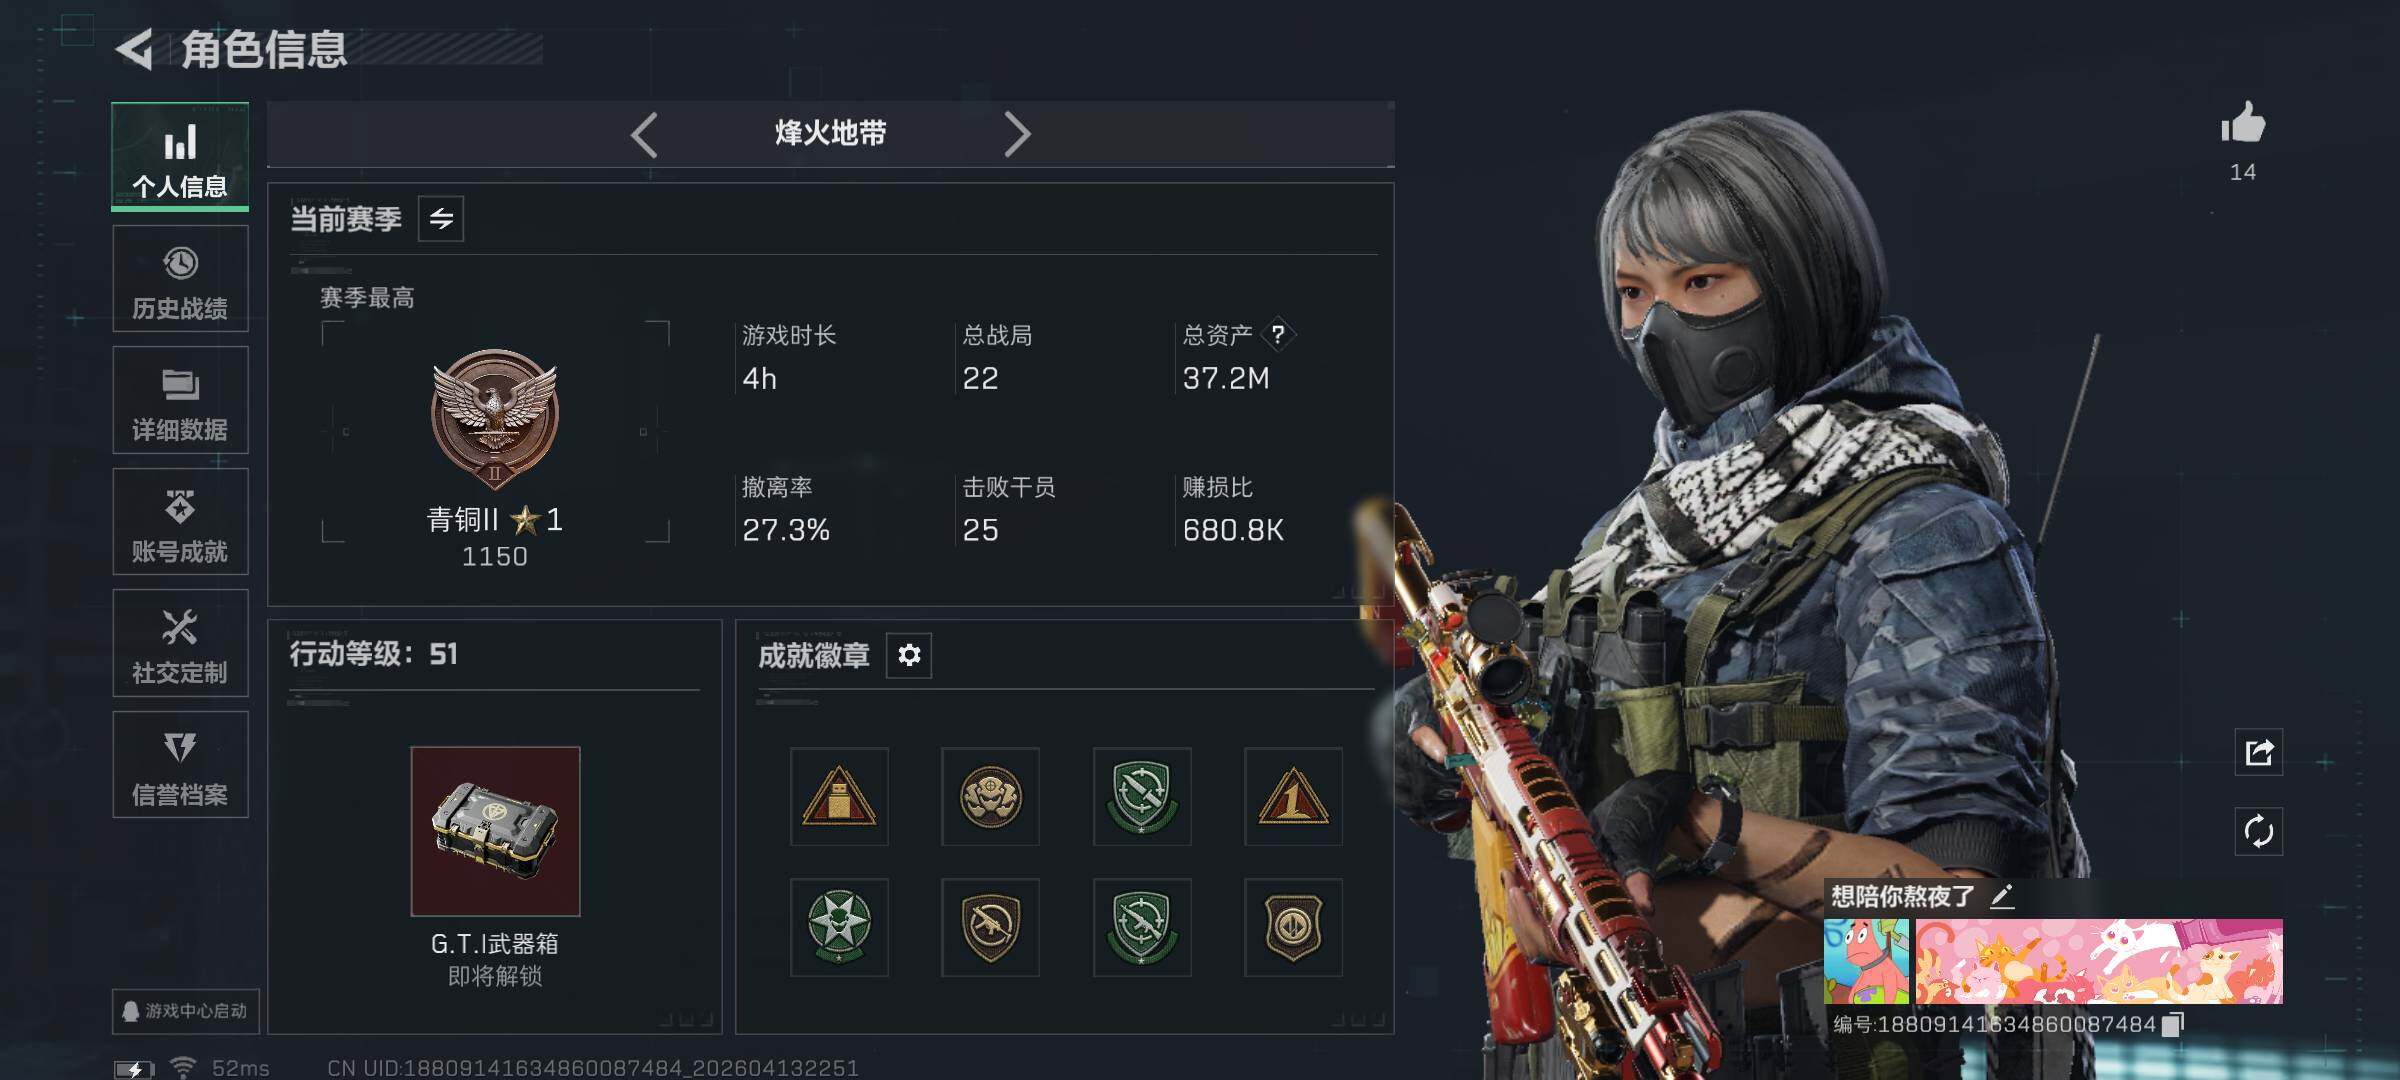The height and width of the screenshot is (1080, 2400).
Task: Toggle the 当前赛季 season switch button
Action: [441, 219]
